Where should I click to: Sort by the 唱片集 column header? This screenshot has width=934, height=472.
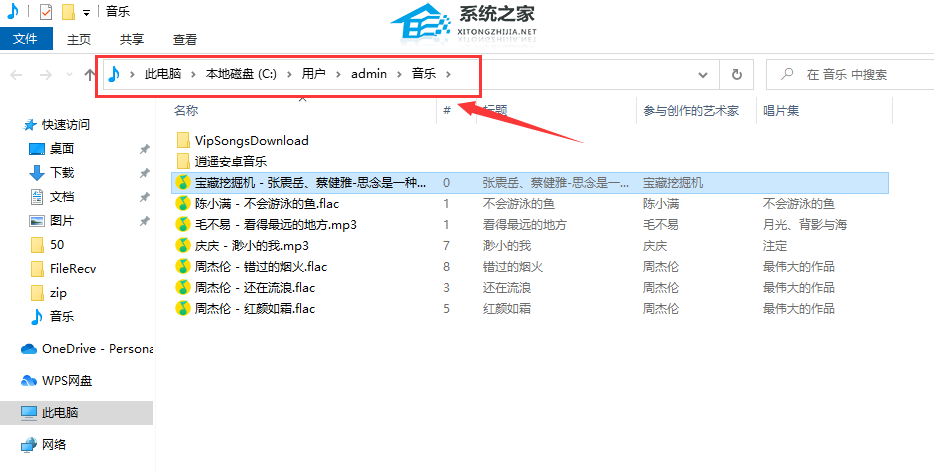[x=781, y=110]
